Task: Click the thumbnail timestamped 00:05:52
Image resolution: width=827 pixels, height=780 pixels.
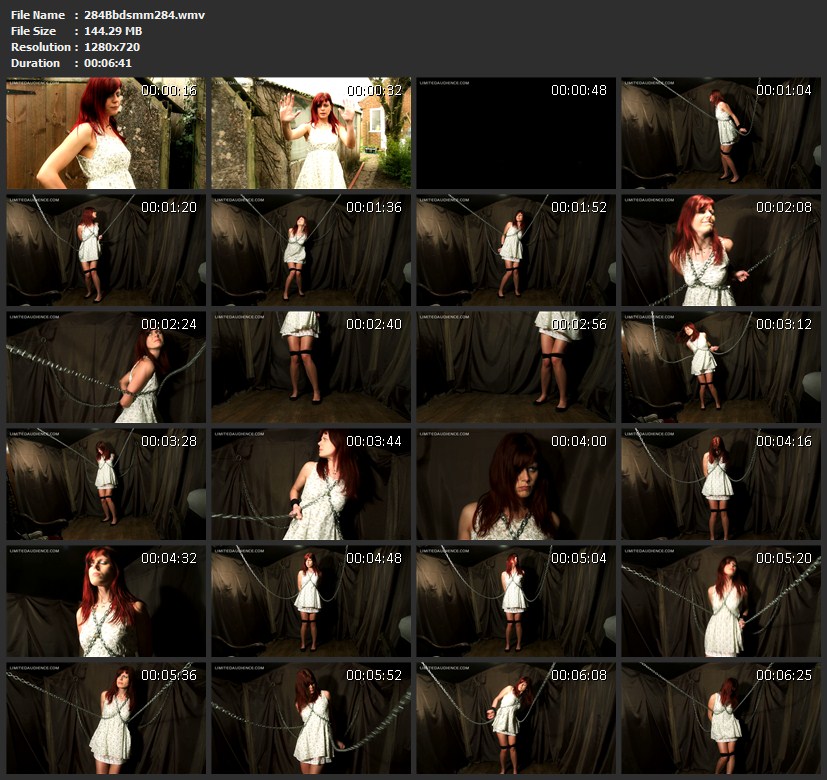Action: coord(311,718)
